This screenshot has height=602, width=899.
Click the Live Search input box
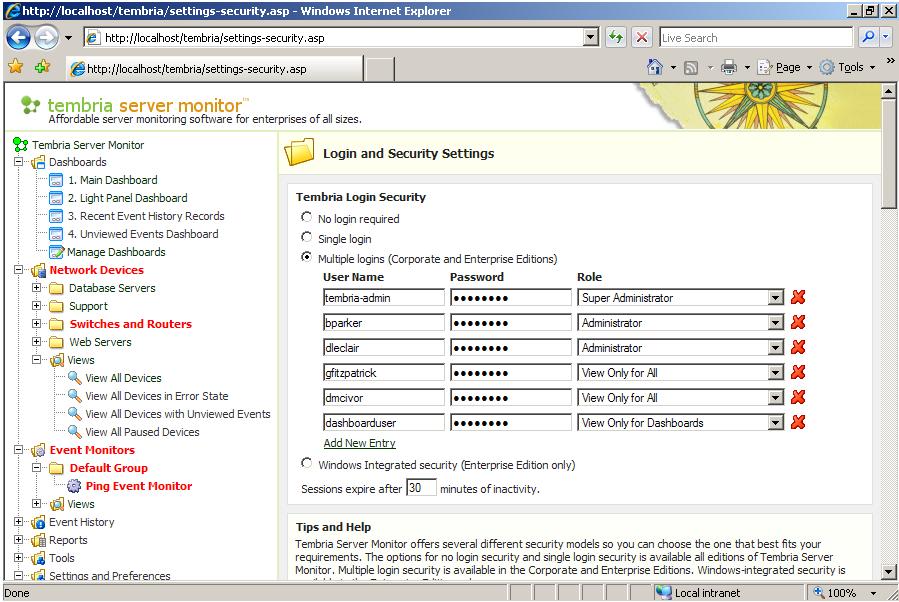pyautogui.click(x=756, y=38)
